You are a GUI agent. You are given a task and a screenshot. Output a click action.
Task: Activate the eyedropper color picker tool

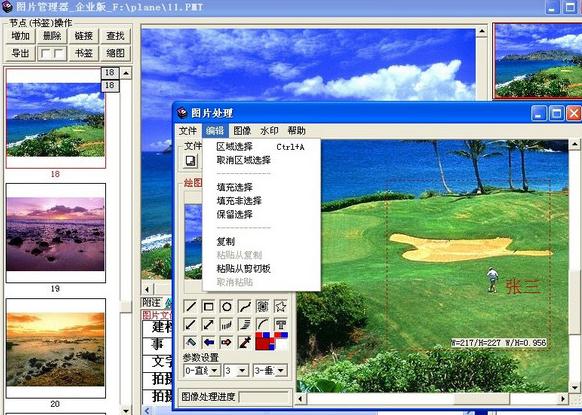tap(245, 342)
